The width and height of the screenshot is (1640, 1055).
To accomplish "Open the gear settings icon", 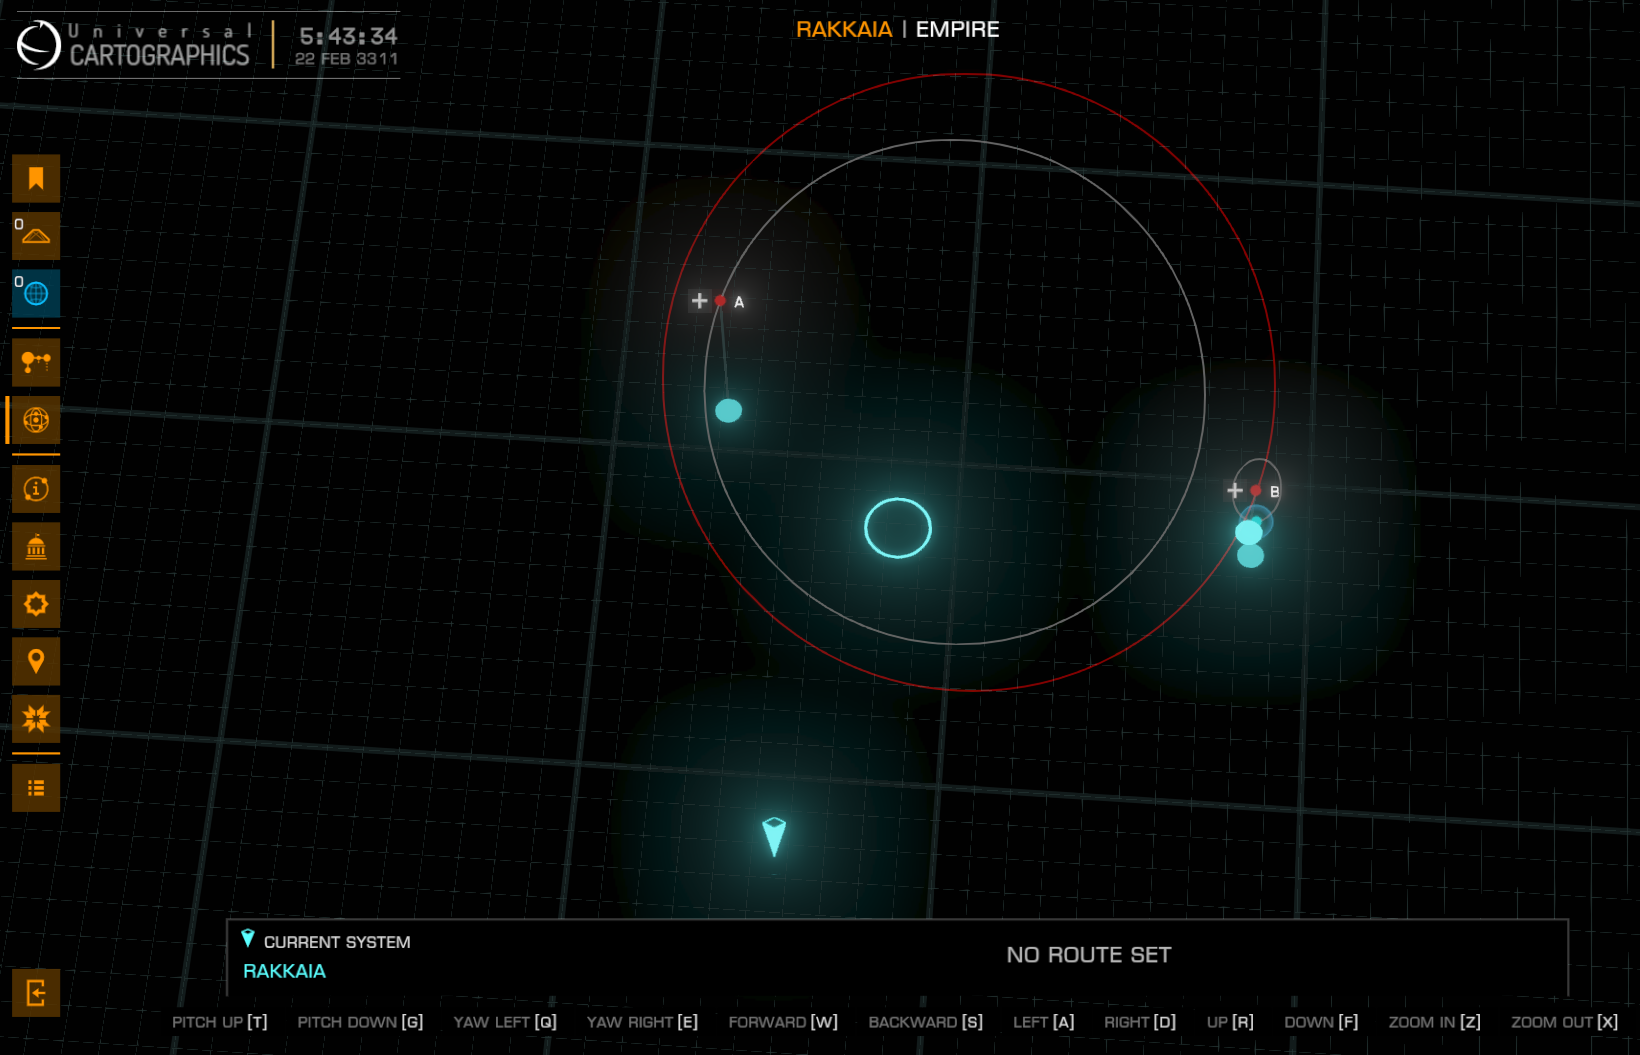I will coord(36,604).
